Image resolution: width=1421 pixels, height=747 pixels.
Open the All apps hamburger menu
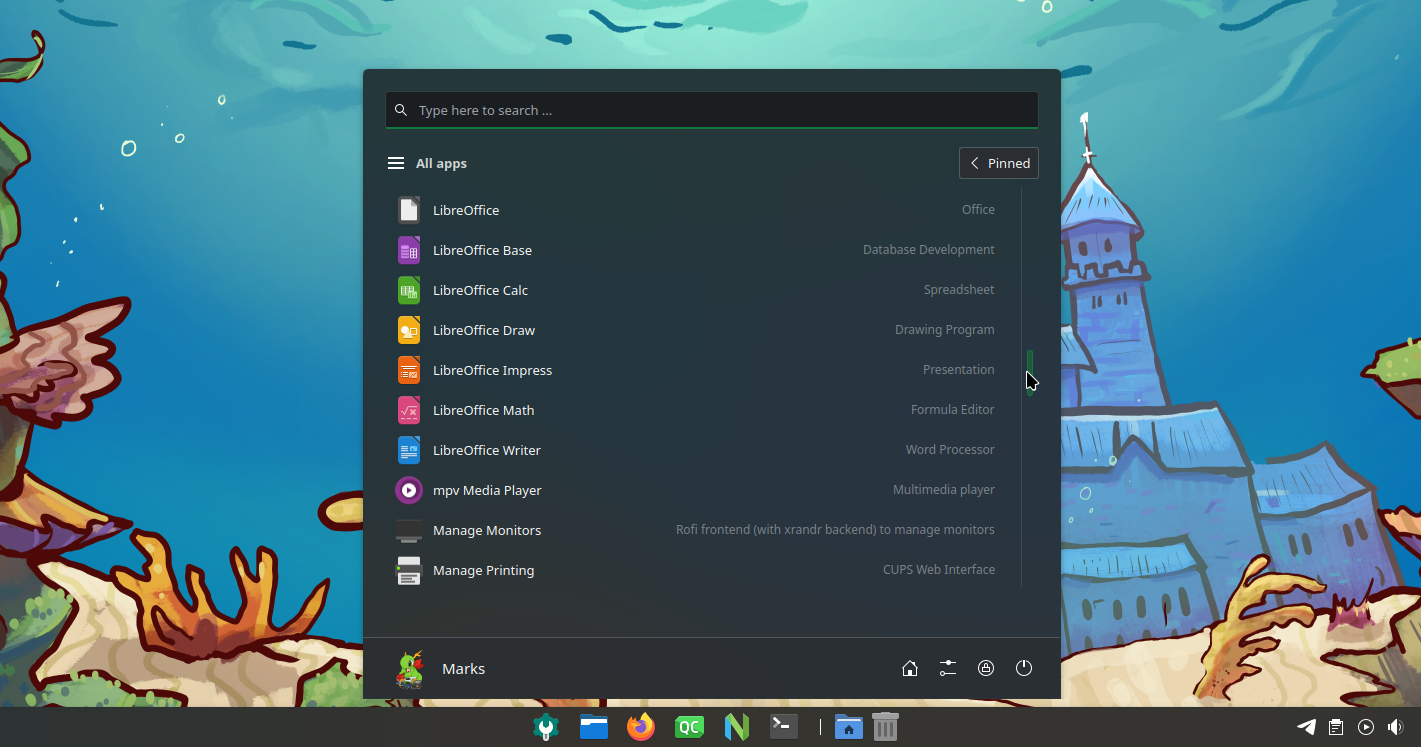pos(396,163)
